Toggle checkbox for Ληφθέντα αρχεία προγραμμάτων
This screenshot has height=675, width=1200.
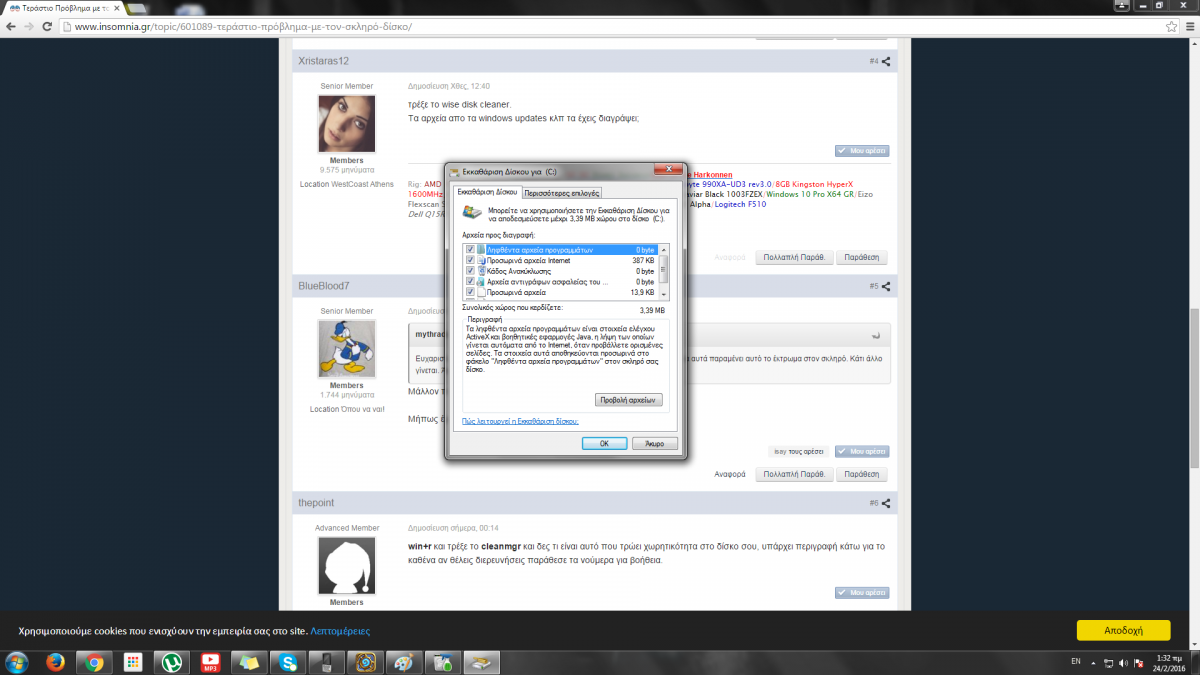point(470,250)
